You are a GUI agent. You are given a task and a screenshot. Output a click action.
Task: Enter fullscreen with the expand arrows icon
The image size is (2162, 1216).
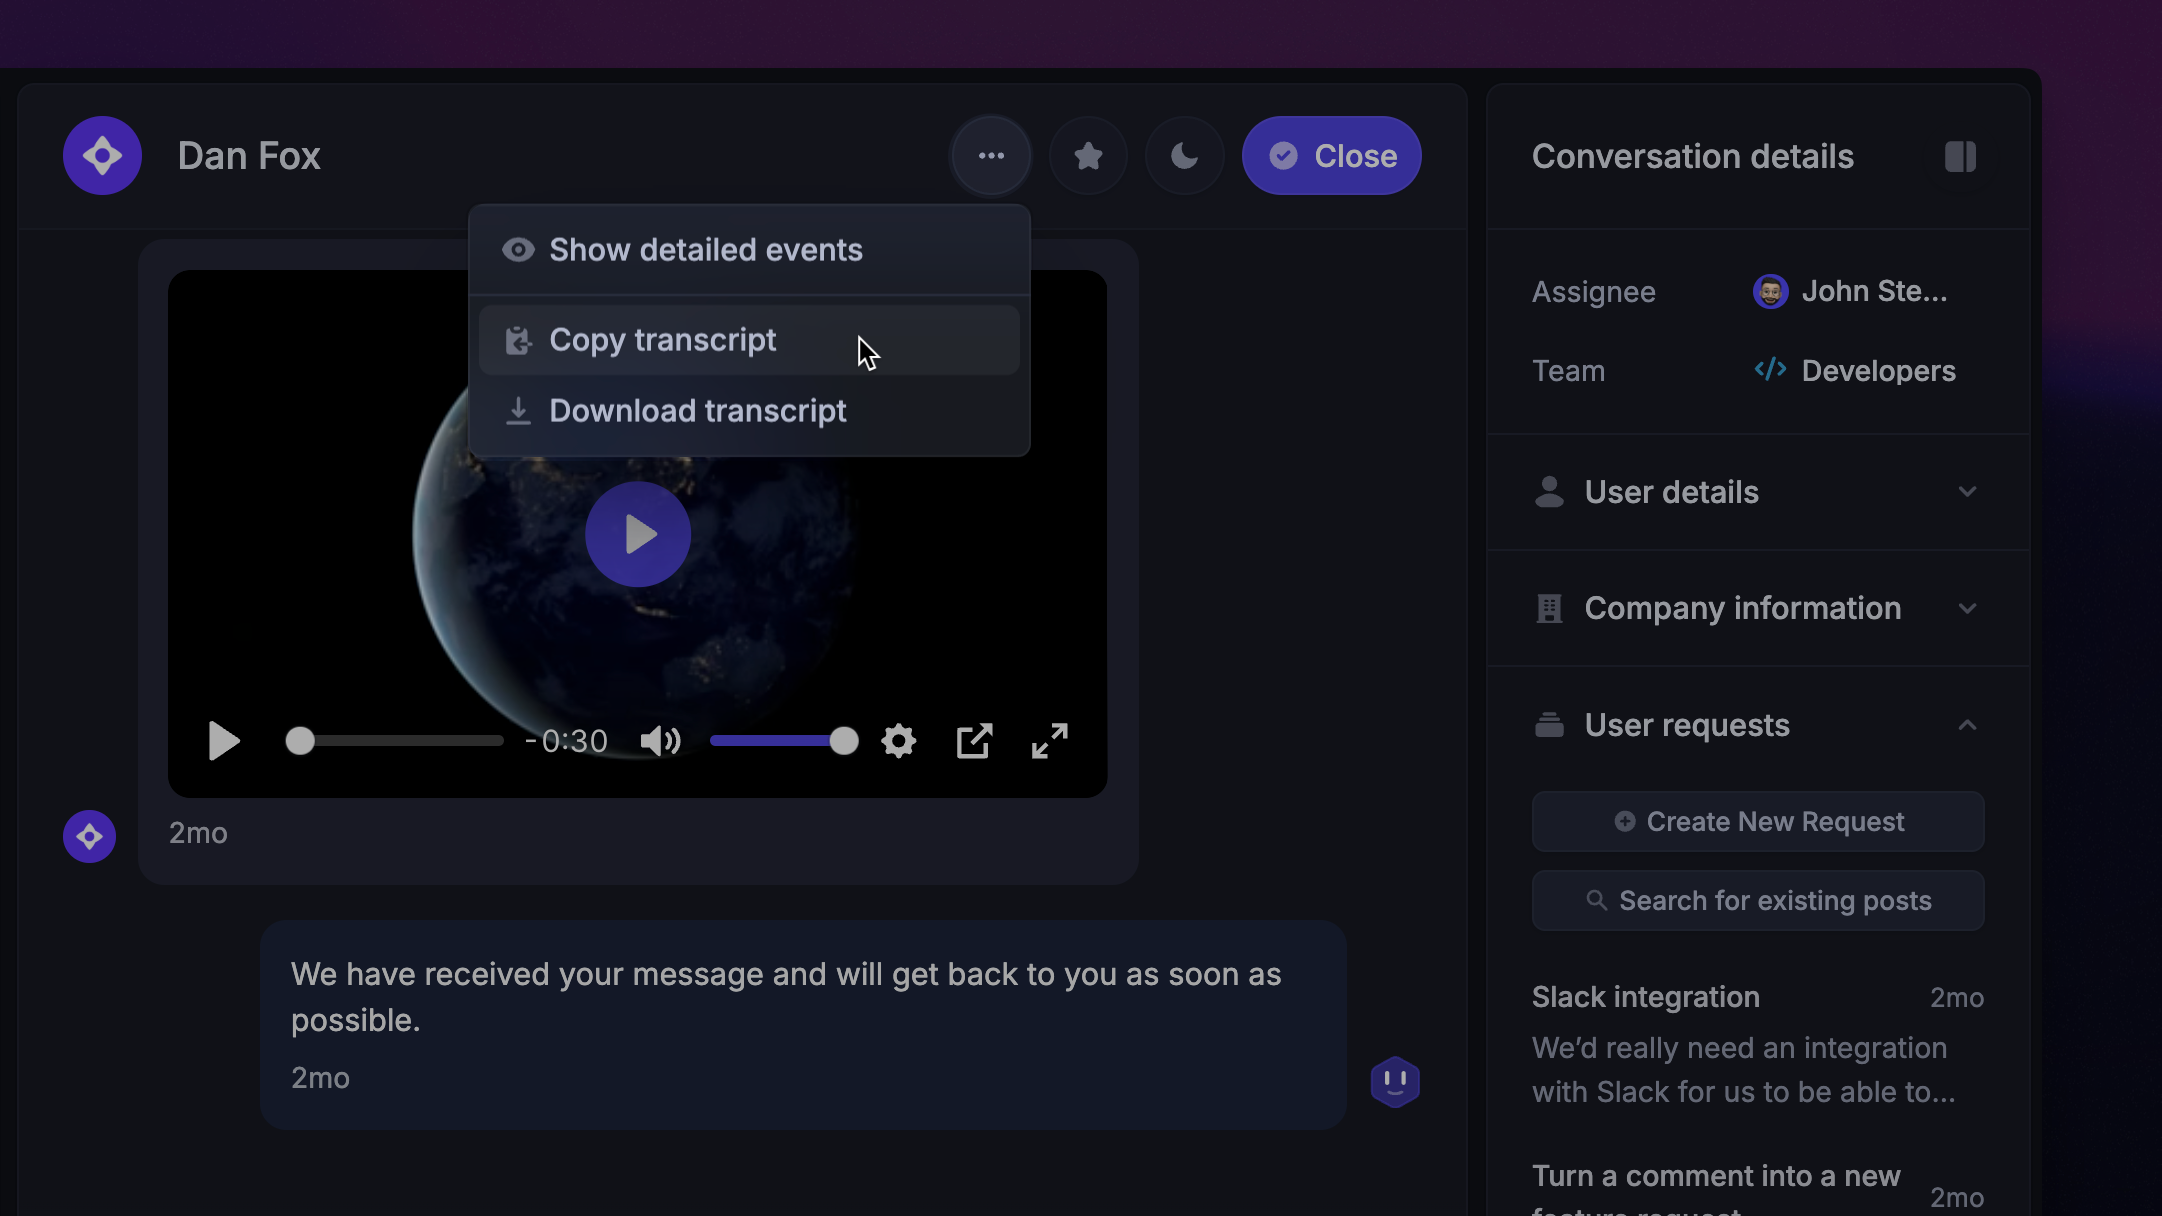(x=1050, y=741)
